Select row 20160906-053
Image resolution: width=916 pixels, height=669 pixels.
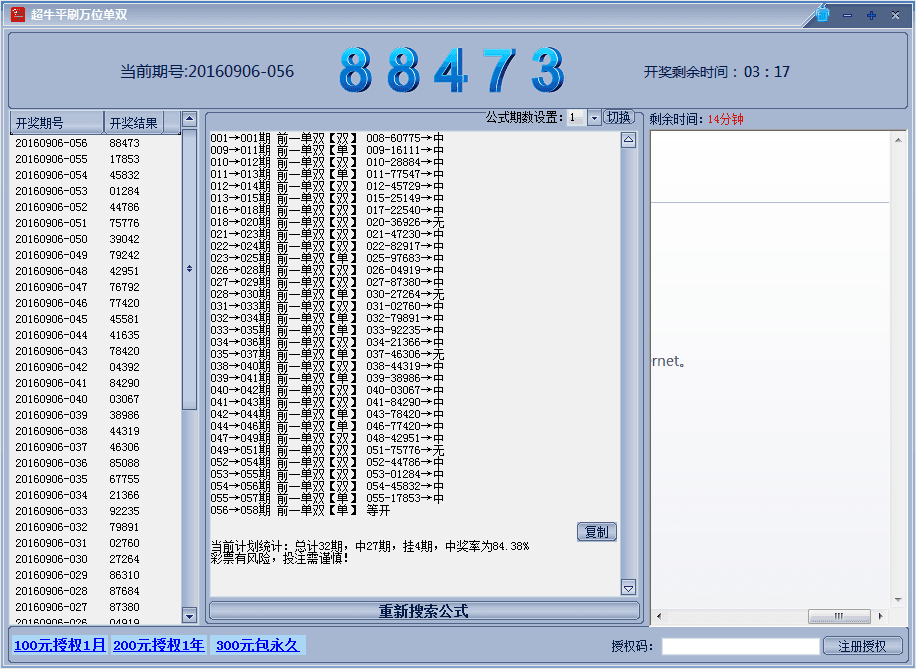click(x=95, y=191)
